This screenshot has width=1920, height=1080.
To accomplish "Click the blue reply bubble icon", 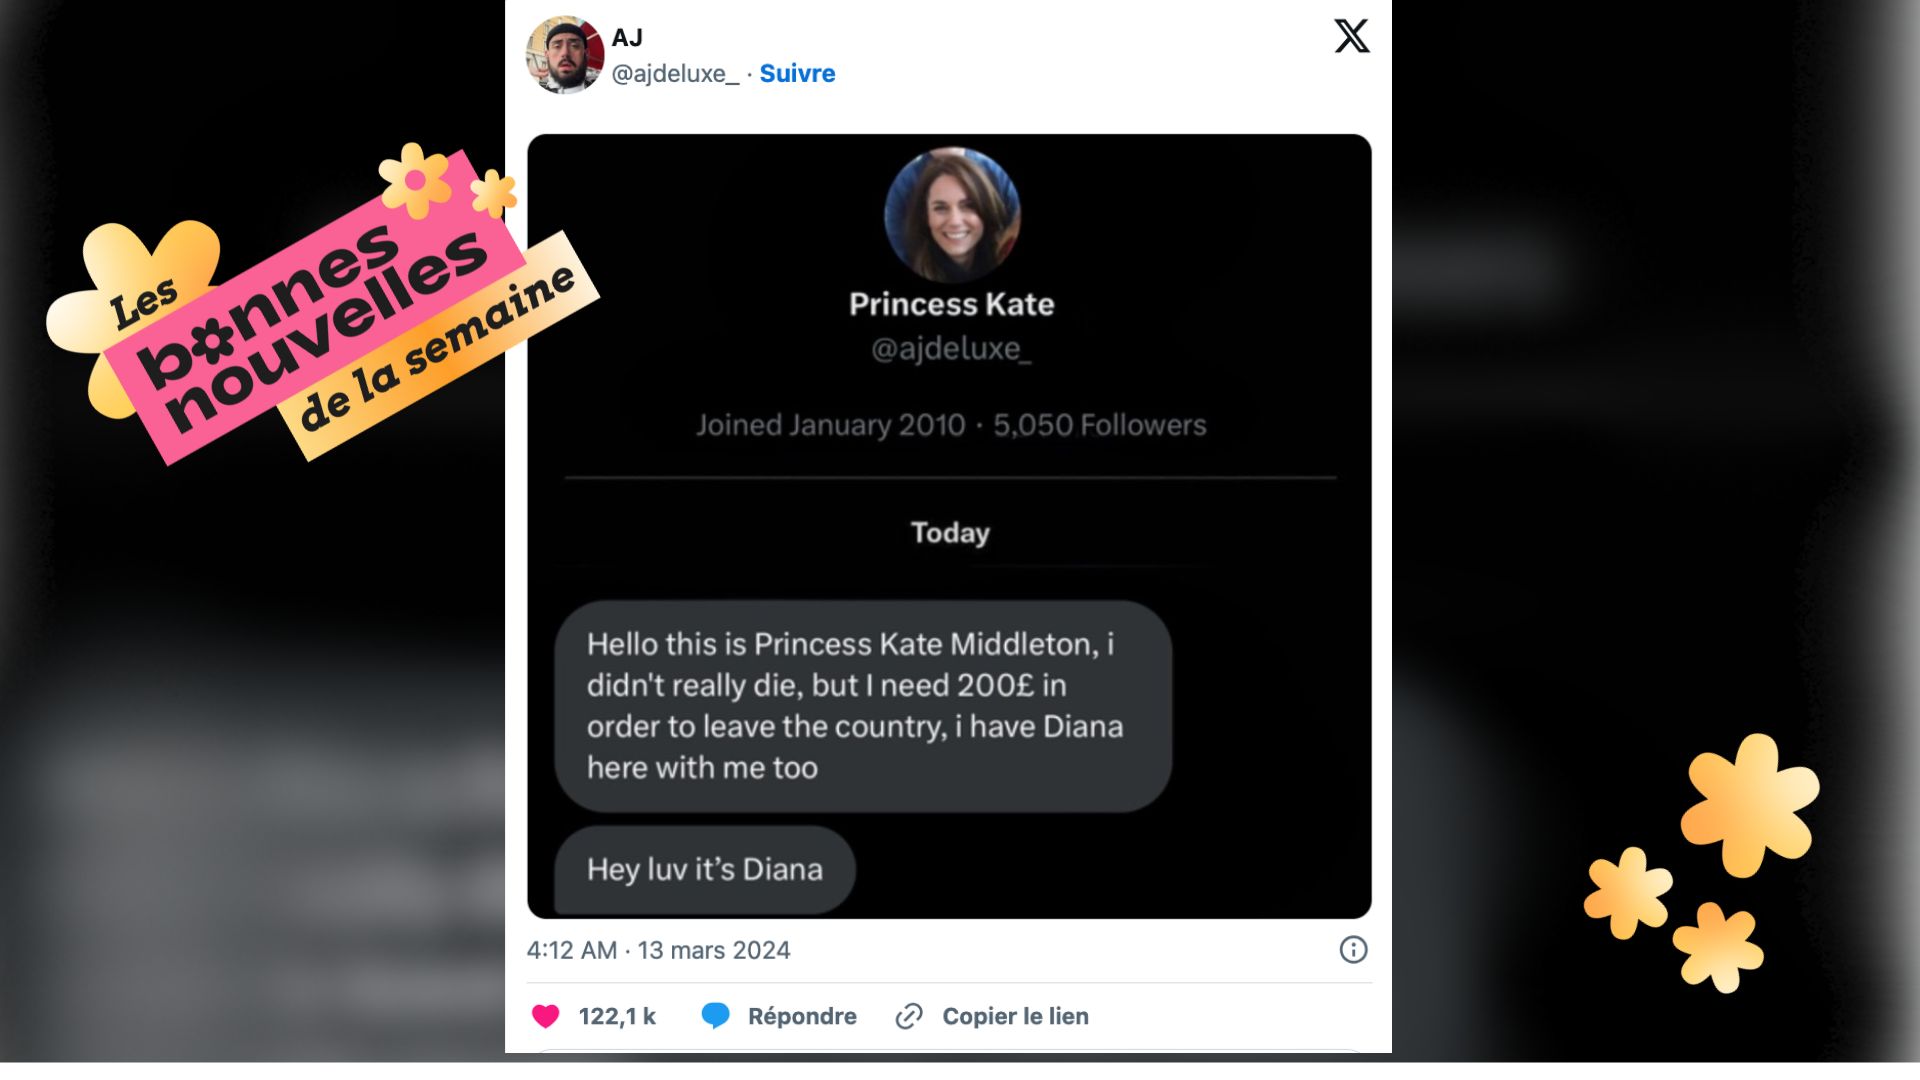I will pos(716,1016).
